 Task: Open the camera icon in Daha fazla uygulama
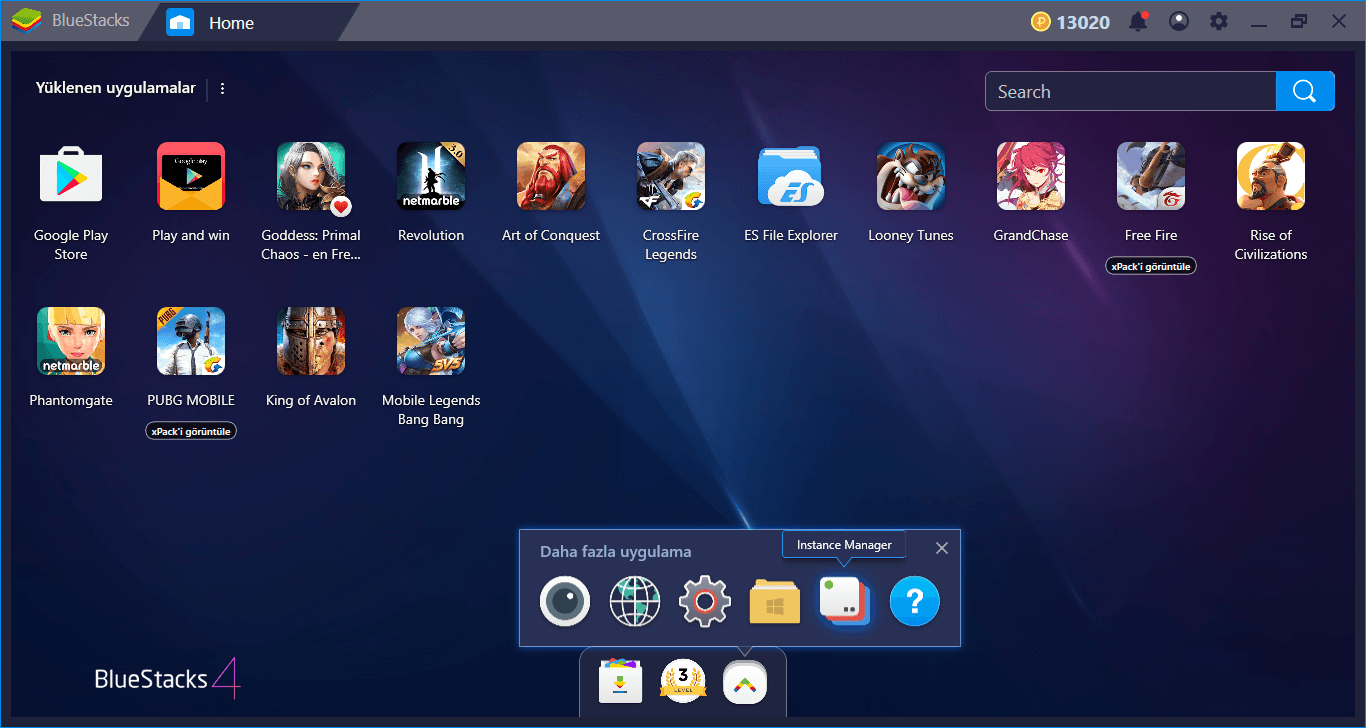565,602
